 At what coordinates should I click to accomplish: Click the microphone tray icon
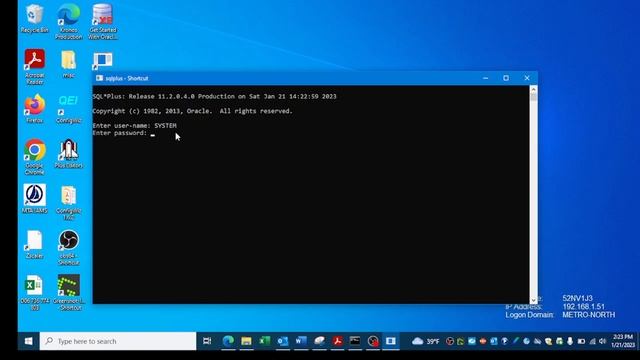point(570,341)
